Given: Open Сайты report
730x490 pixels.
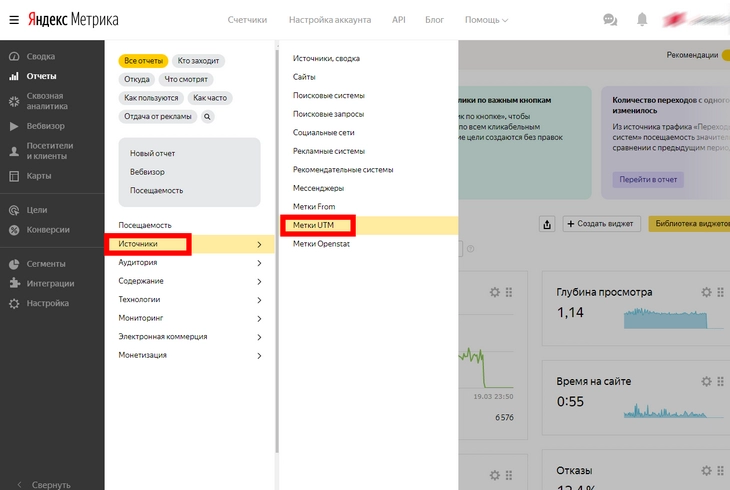Looking at the screenshot, I should tap(304, 77).
